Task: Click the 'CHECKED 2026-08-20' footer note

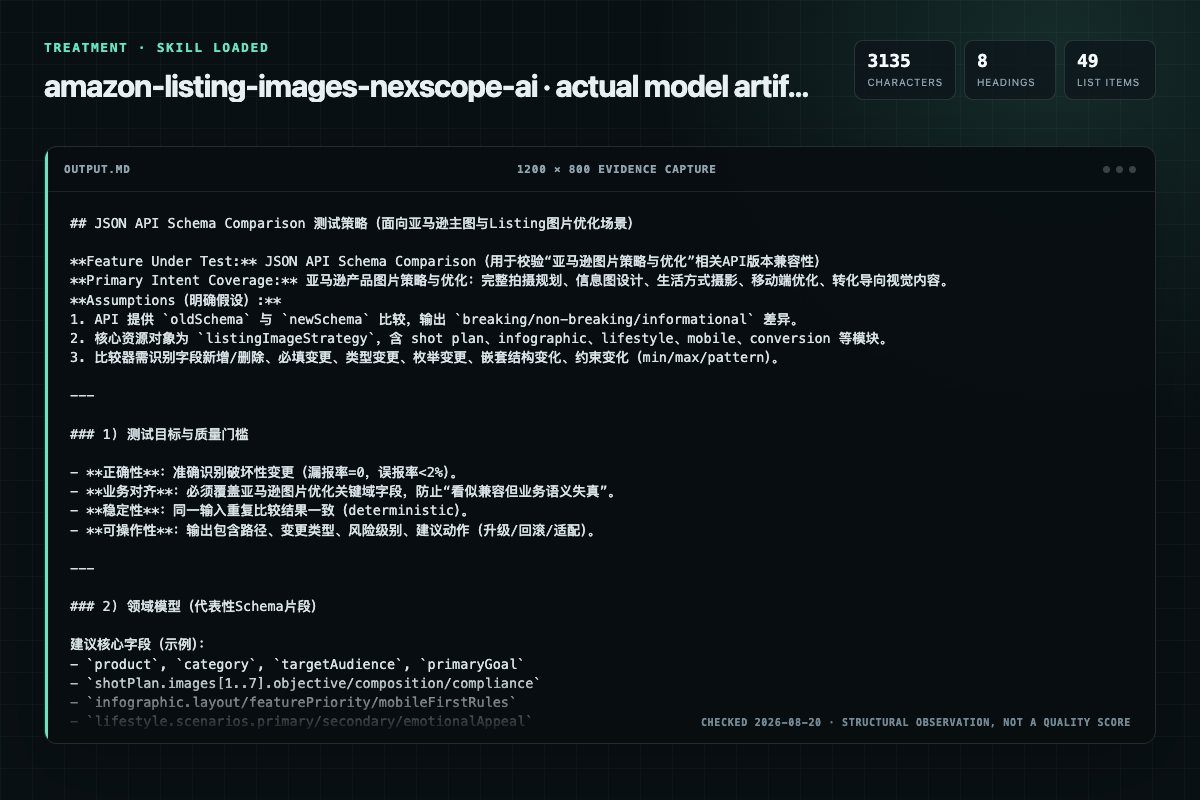Action: [915, 722]
